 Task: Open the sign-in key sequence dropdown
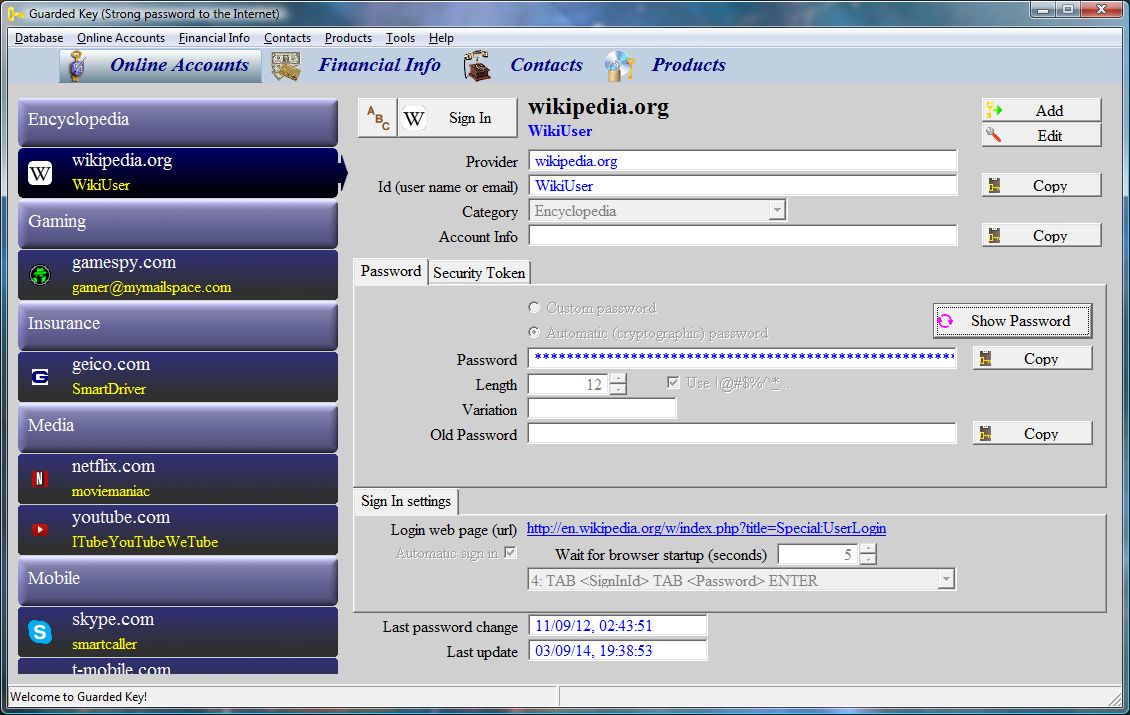click(946, 579)
